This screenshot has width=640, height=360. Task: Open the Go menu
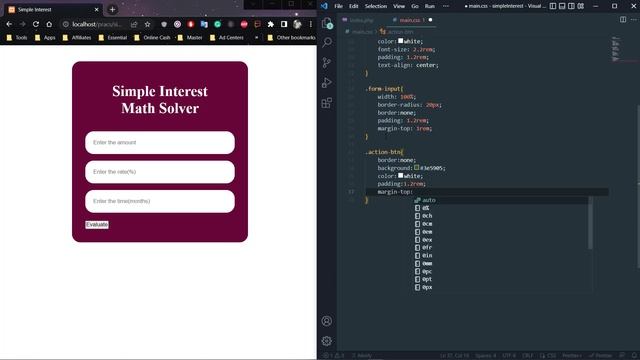point(415,6)
